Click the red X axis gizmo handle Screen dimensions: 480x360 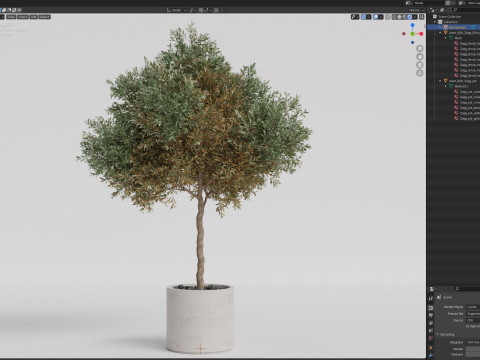tap(421, 34)
